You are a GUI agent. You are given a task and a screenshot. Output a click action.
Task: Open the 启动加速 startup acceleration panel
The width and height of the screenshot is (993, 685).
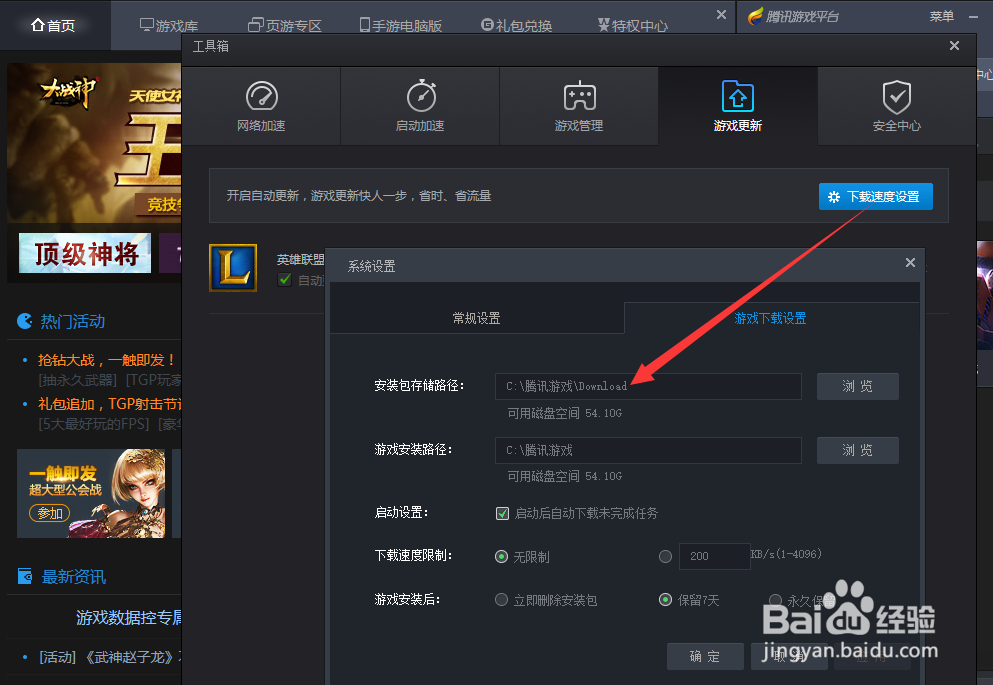point(420,105)
